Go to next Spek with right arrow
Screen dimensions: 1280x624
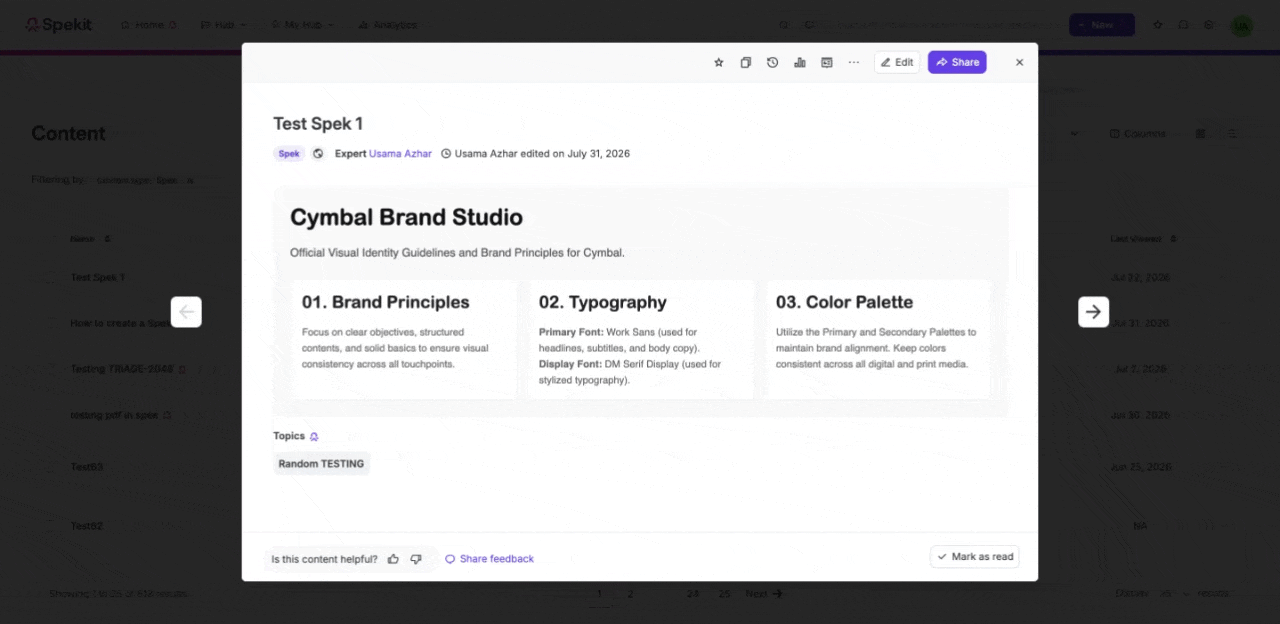(1093, 312)
